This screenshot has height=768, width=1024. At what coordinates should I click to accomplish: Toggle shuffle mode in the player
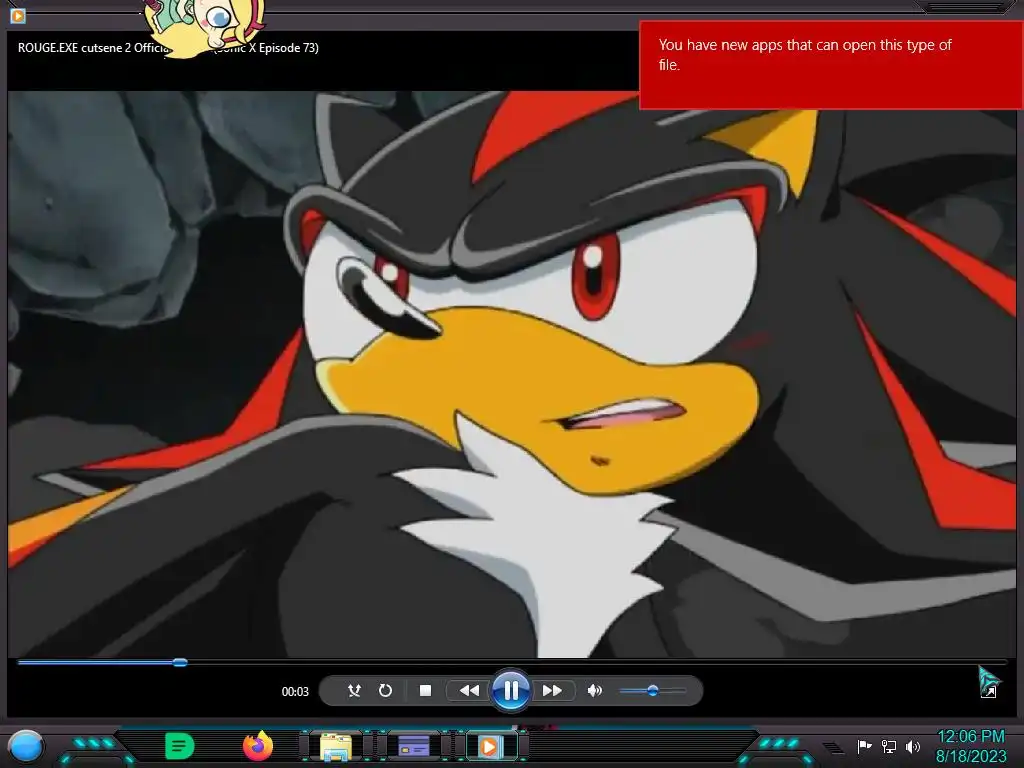click(354, 690)
